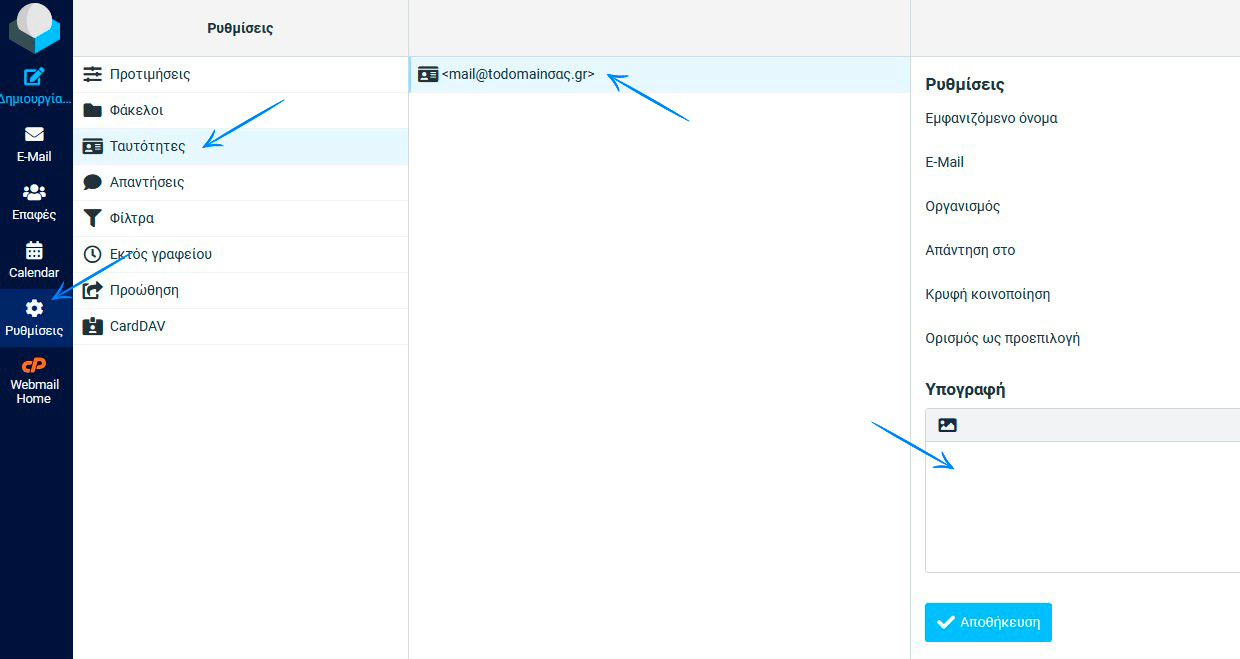This screenshot has height=659, width=1240.
Task: Open Προτιμήσεις preferences section
Action: pyautogui.click(x=149, y=74)
